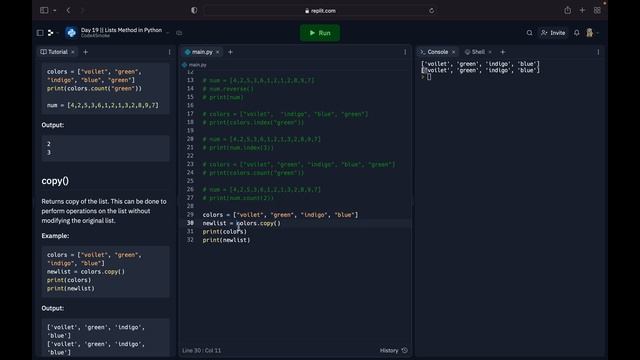Reload the page with the refresh icon

431,11
